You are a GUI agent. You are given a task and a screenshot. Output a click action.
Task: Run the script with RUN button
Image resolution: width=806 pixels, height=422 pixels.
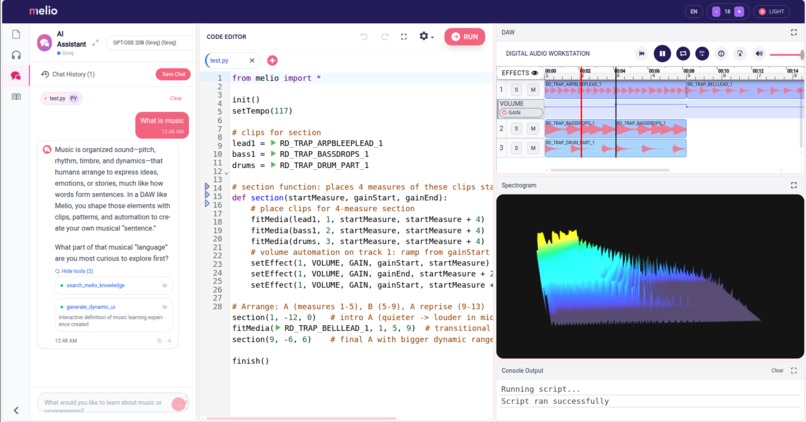pos(465,36)
